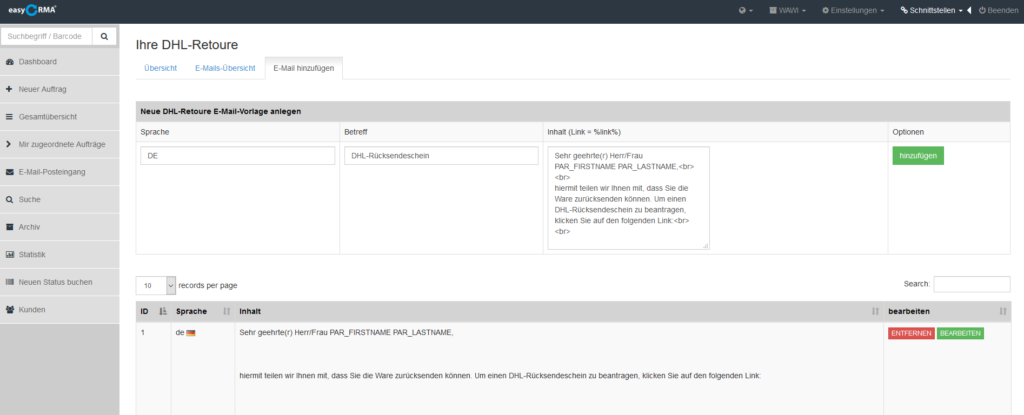Click the Inhalt (Link = %link%) header
The height and width of the screenshot is (415, 1024).
[x=583, y=132]
